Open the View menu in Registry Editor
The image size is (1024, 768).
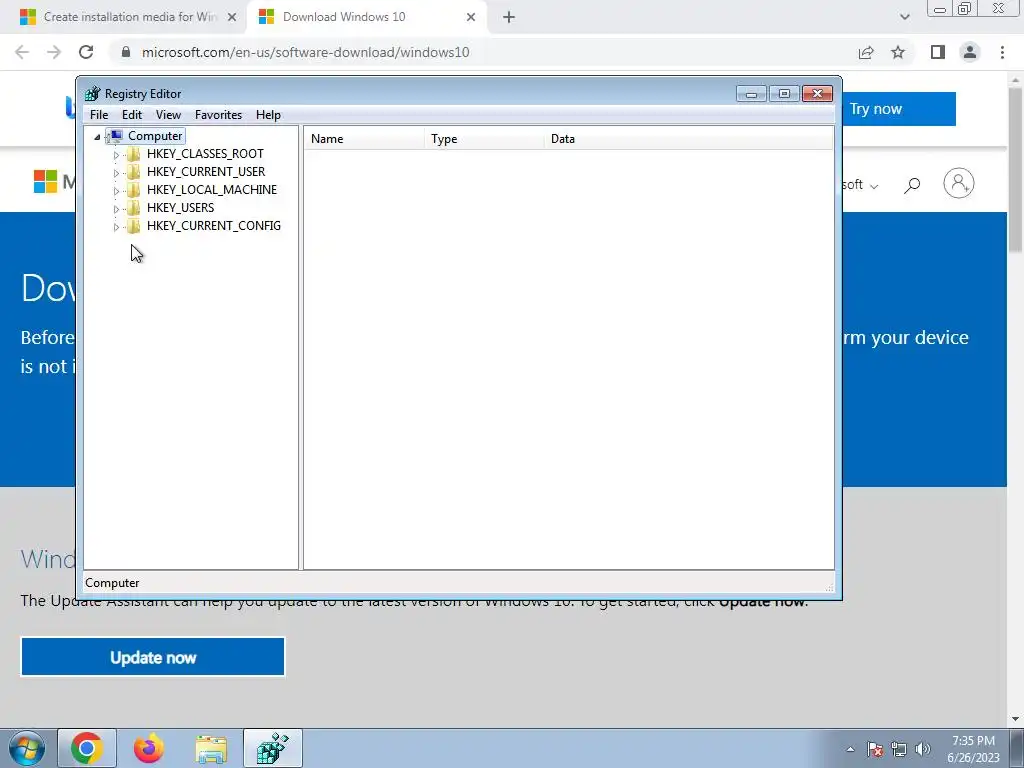(x=168, y=115)
